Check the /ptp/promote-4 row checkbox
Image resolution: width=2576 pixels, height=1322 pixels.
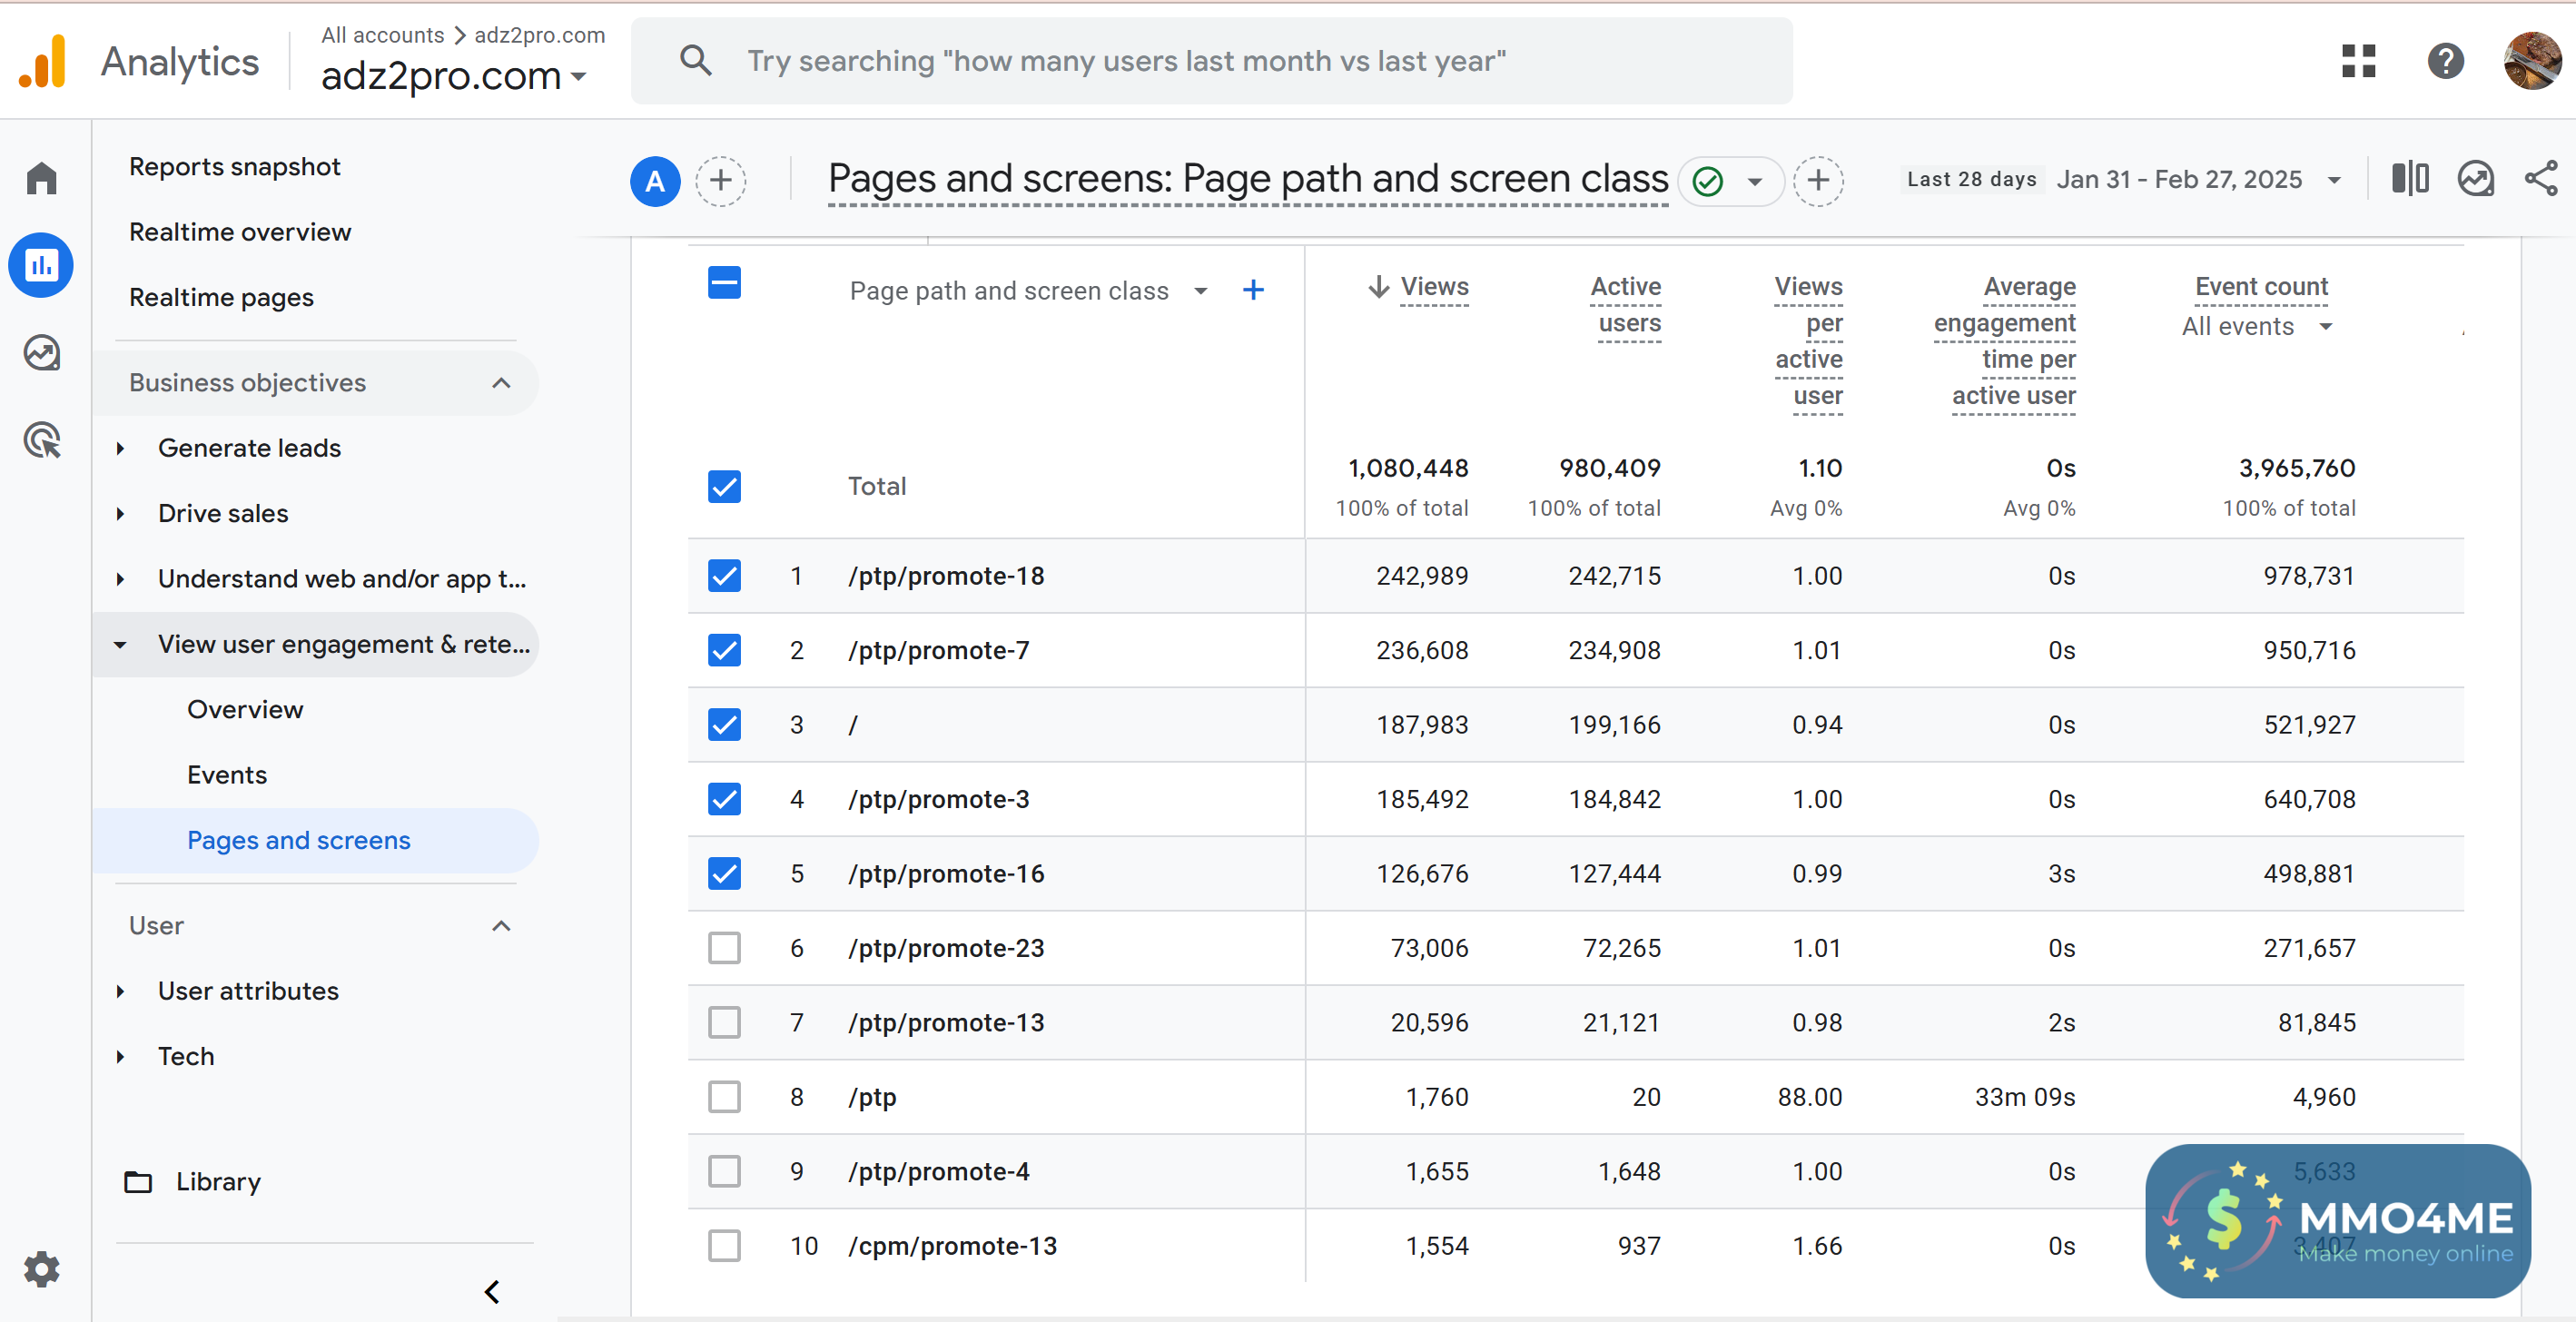(x=724, y=1171)
